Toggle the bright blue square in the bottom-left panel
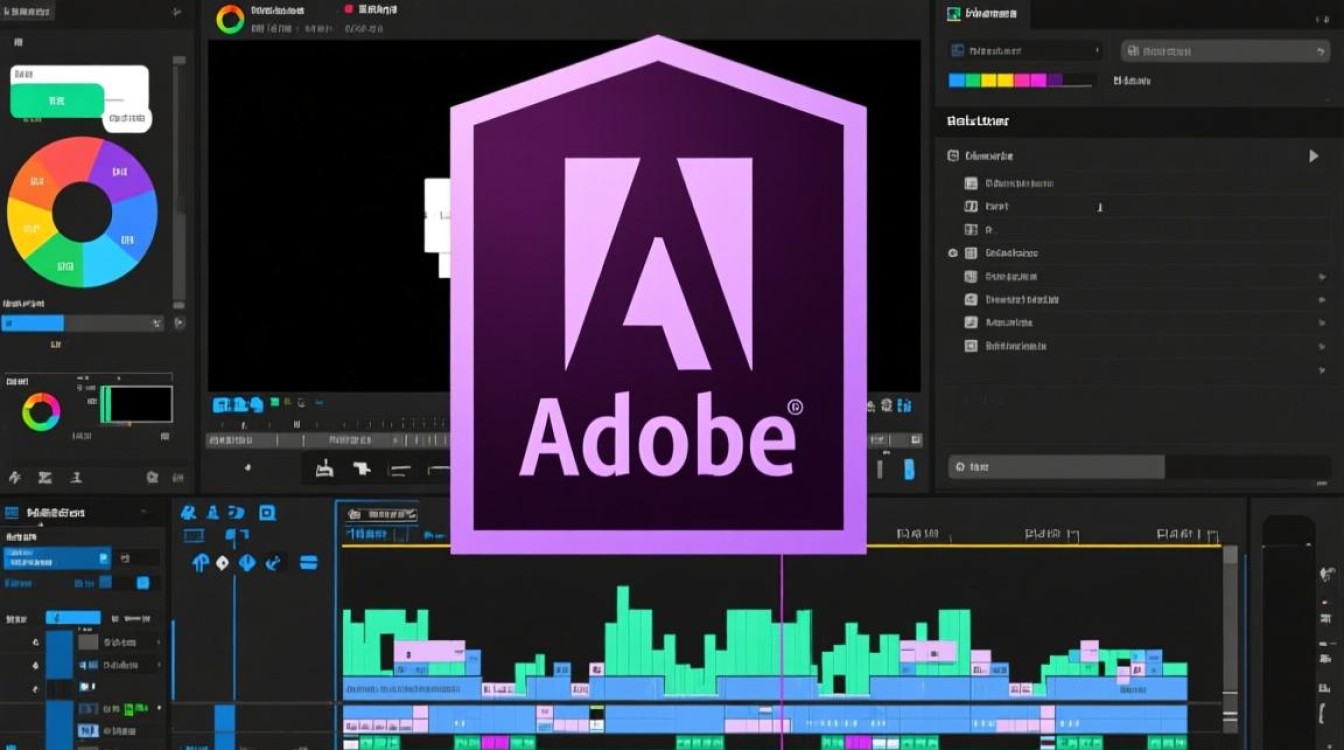Viewport: 1344px width, 750px height. click(143, 583)
